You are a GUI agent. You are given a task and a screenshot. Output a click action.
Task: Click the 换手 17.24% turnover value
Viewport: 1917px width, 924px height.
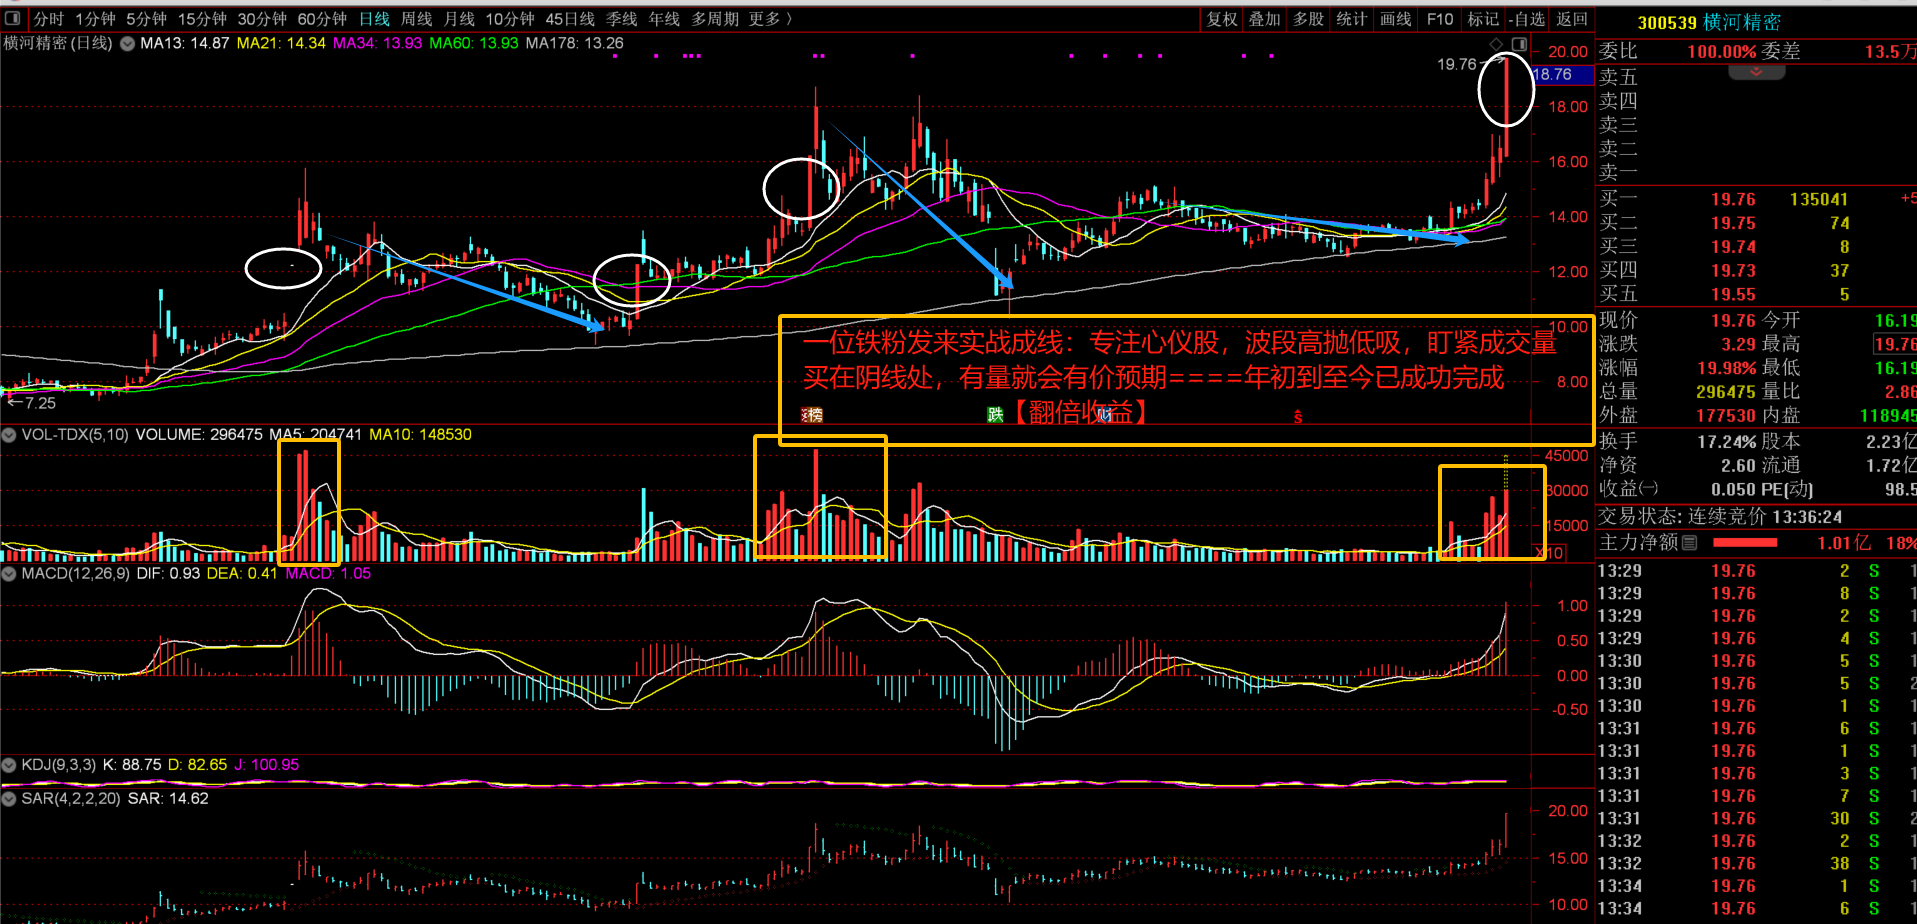(1727, 441)
